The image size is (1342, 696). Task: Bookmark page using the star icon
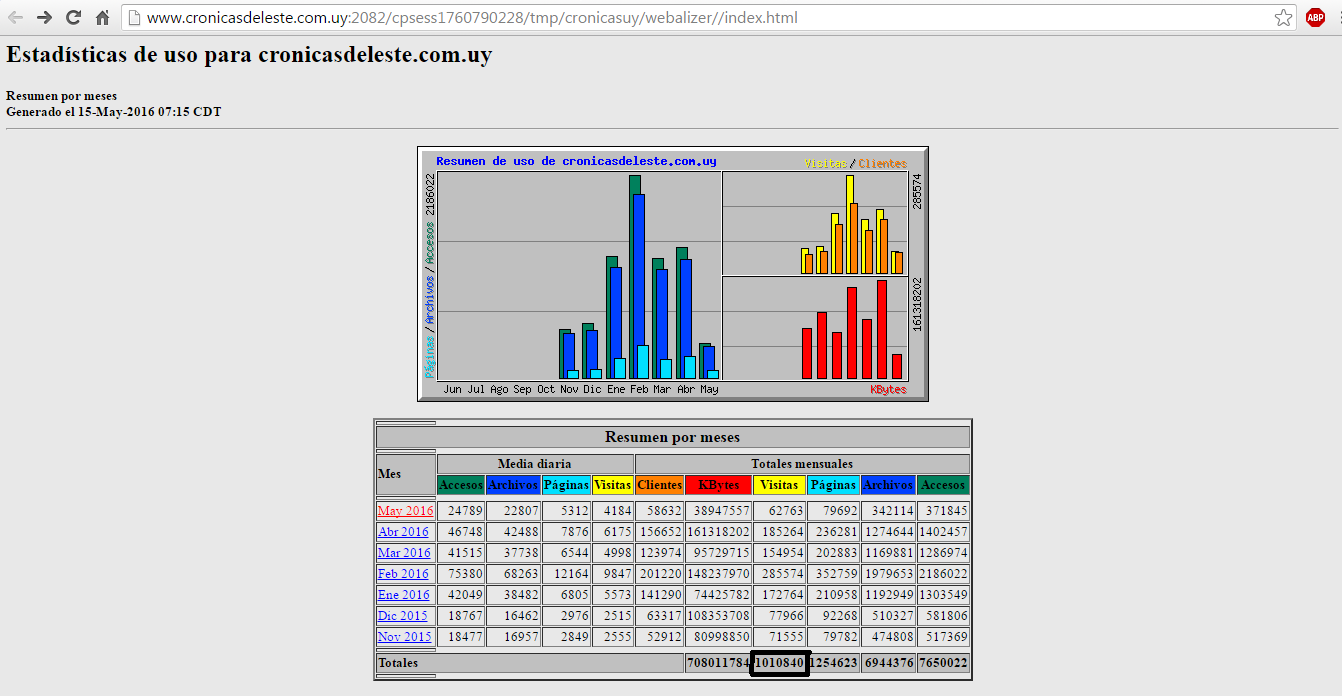click(1283, 18)
